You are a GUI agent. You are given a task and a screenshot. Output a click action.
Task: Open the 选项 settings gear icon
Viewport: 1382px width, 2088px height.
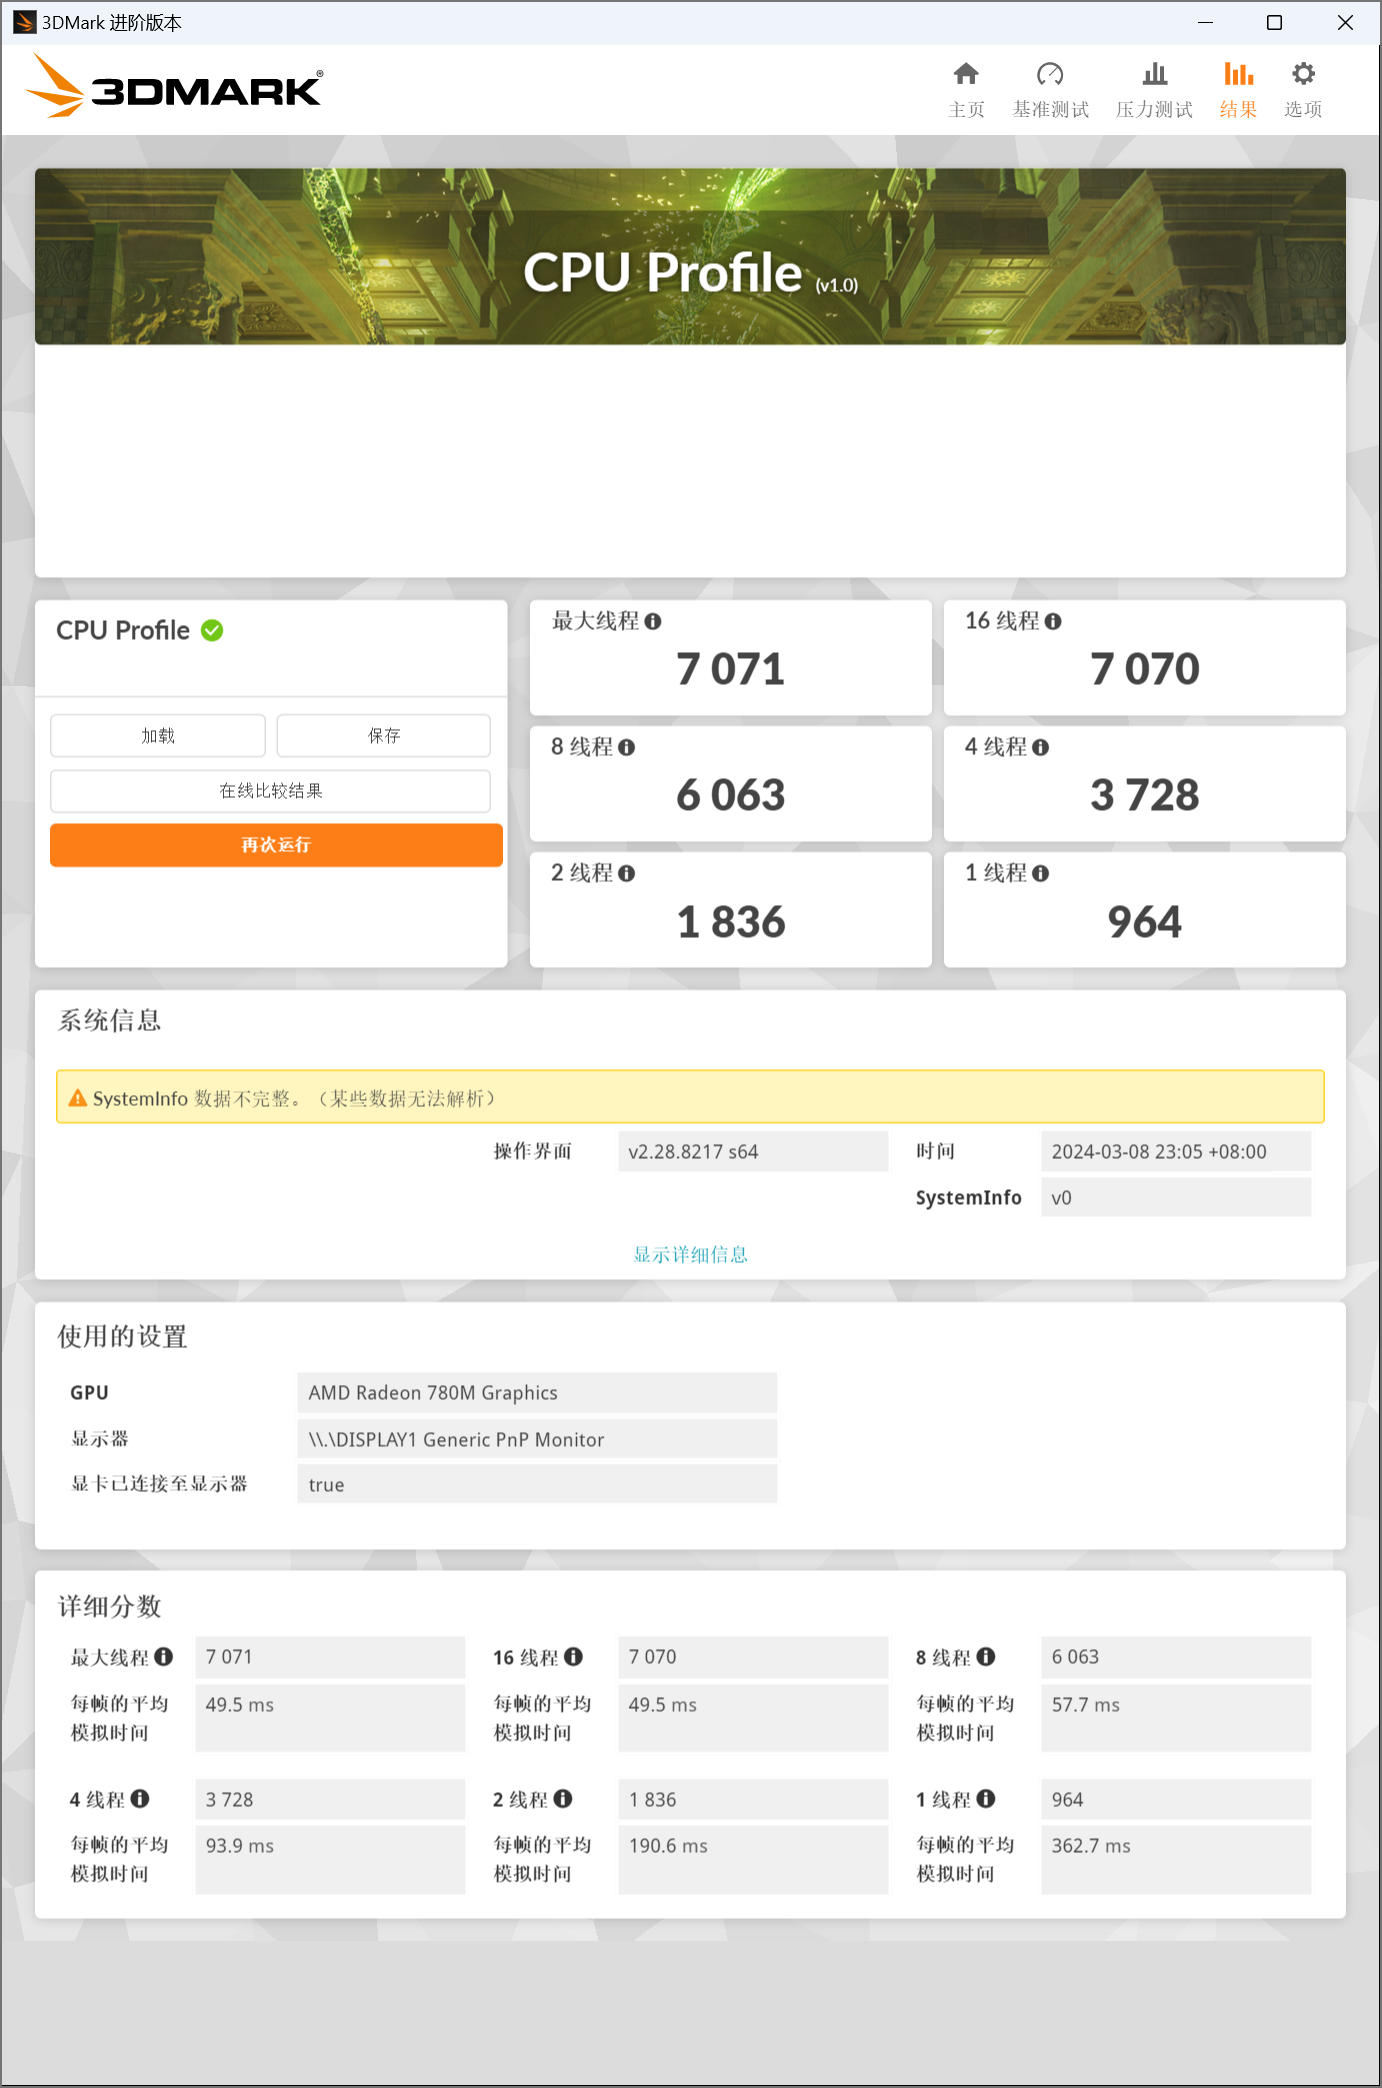click(x=1303, y=74)
